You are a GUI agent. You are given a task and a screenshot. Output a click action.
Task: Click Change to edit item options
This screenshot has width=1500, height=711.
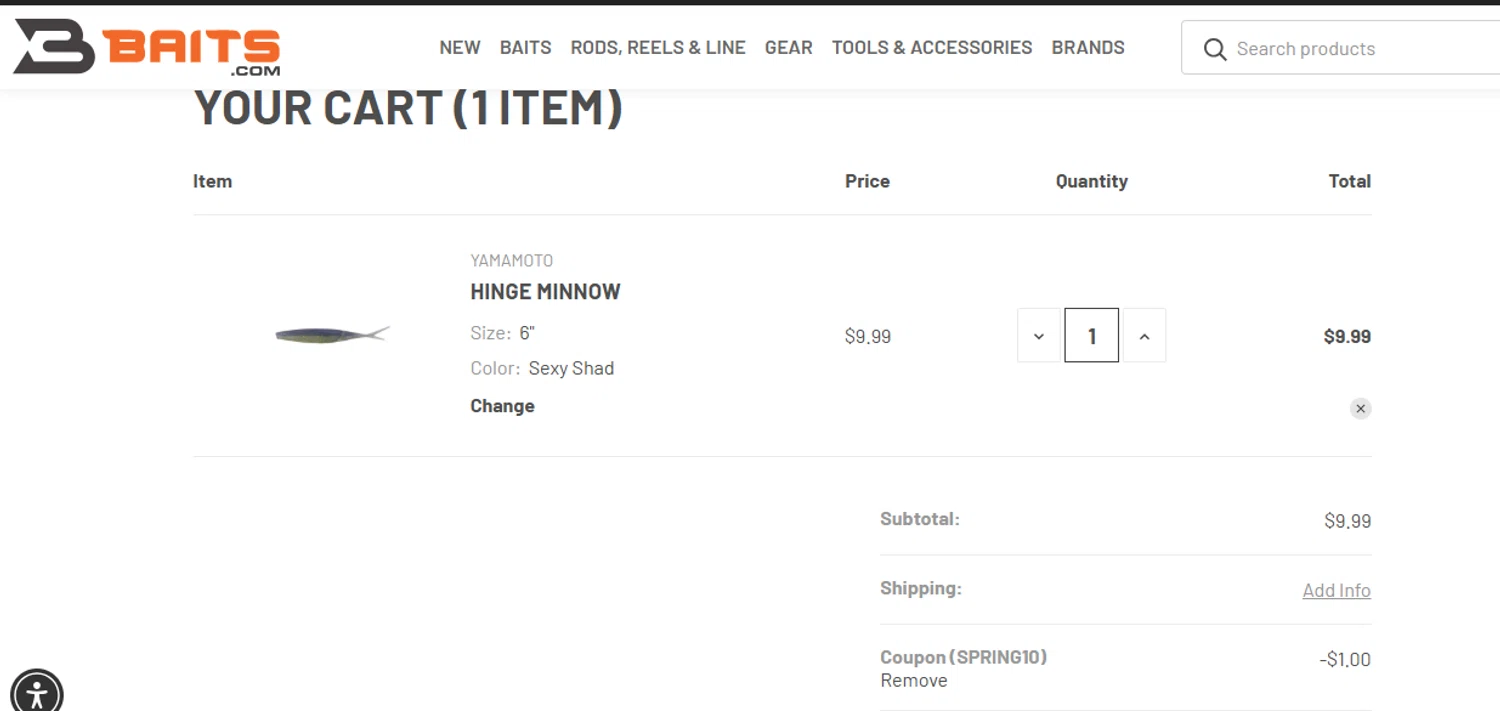click(502, 406)
